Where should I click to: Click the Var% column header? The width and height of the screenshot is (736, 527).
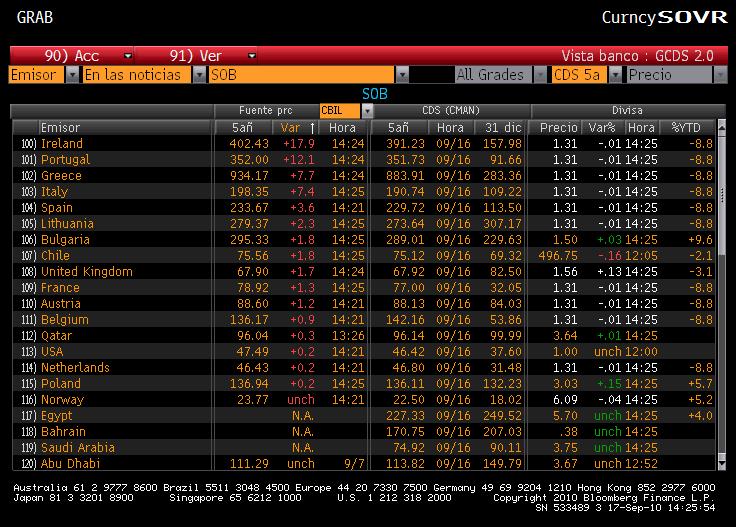(x=602, y=128)
